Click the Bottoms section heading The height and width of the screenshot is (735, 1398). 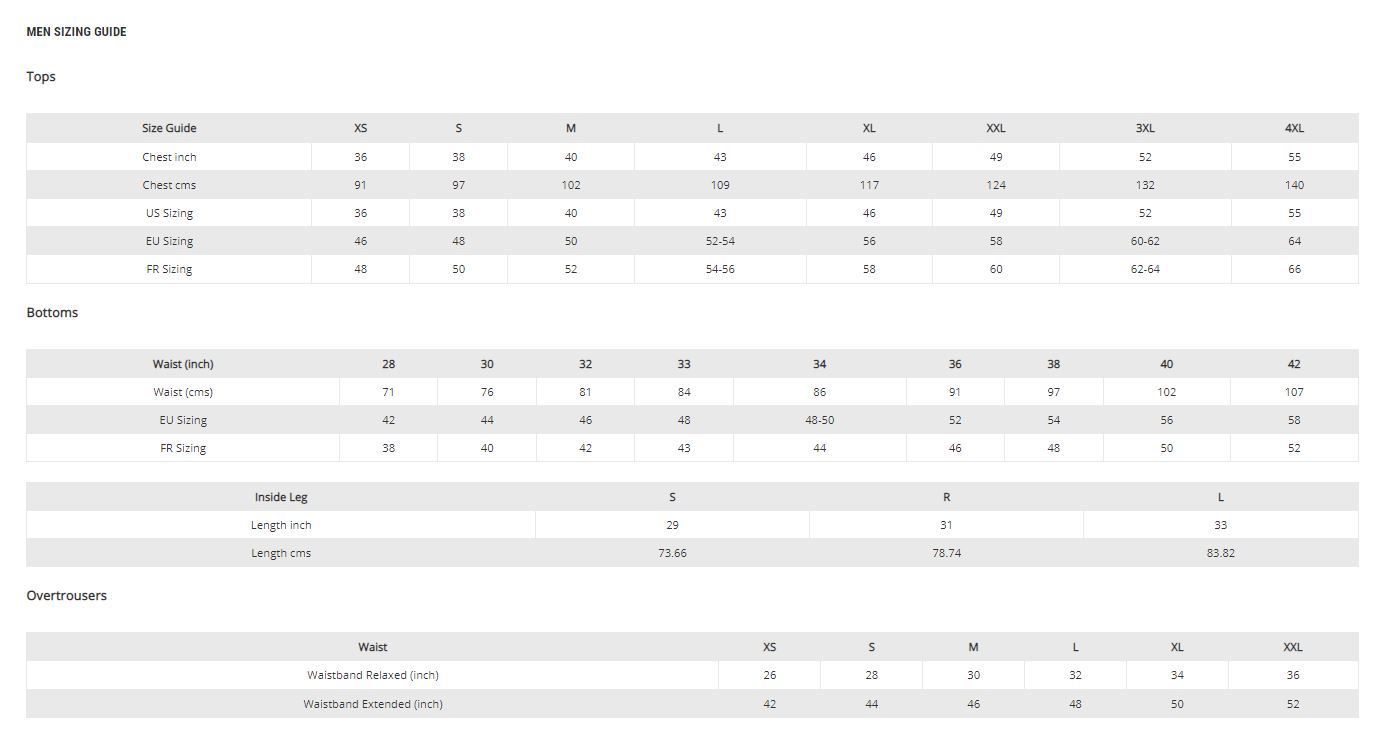[x=52, y=313]
